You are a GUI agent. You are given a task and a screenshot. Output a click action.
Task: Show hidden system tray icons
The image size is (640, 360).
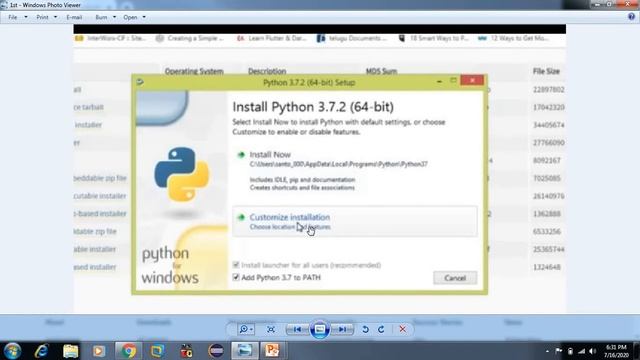[547, 351]
